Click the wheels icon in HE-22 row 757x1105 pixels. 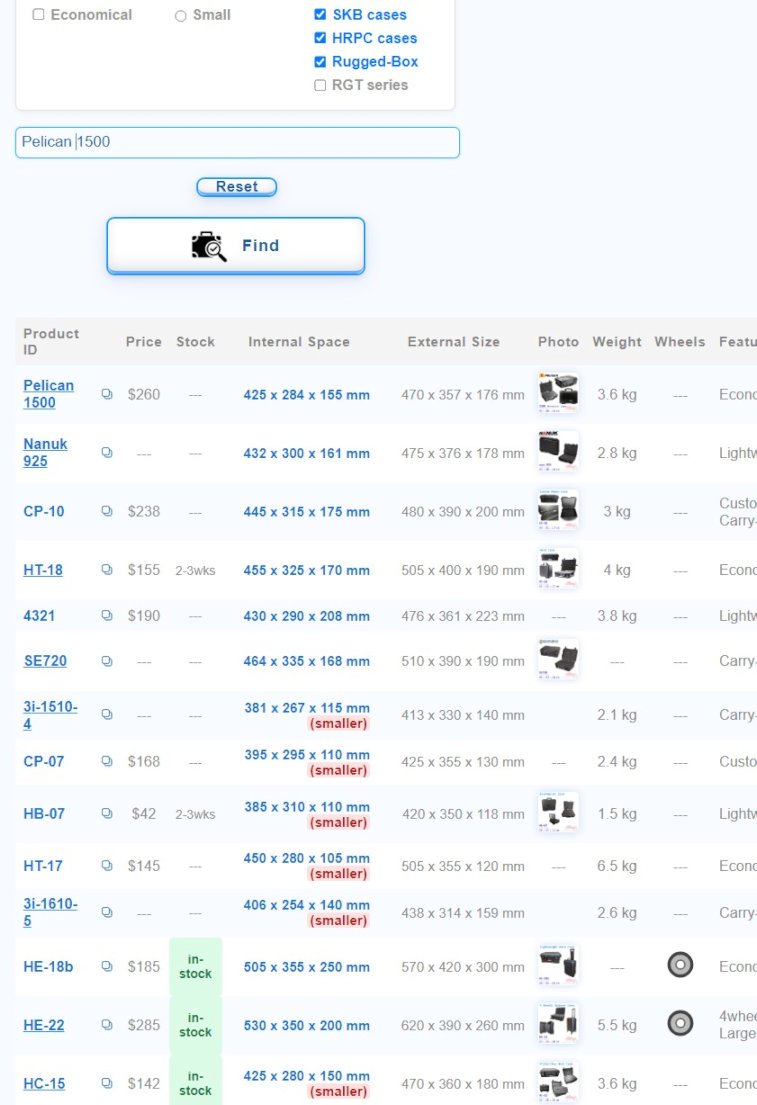pyautogui.click(x=680, y=1023)
